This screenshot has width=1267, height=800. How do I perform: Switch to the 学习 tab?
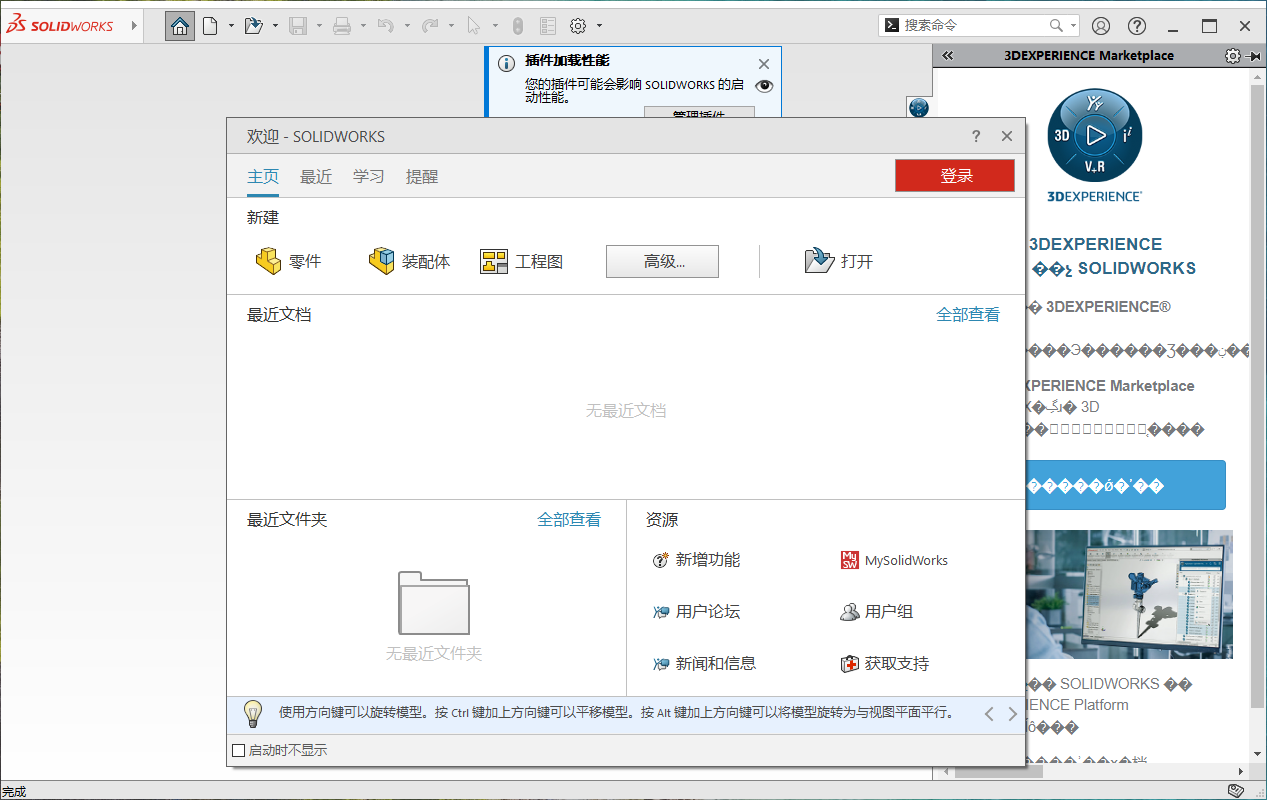tap(368, 176)
